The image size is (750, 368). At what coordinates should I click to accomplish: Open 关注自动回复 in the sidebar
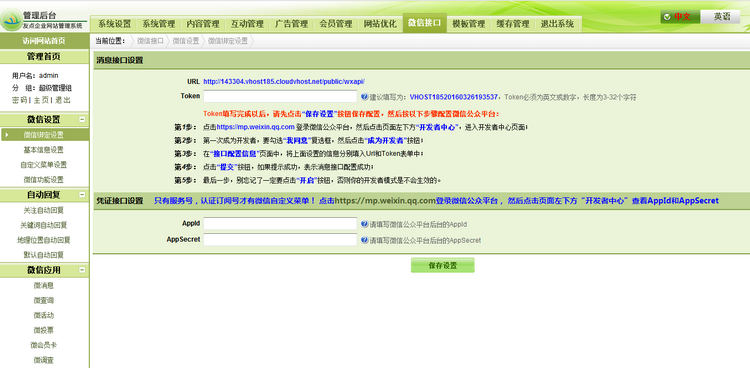(x=44, y=210)
